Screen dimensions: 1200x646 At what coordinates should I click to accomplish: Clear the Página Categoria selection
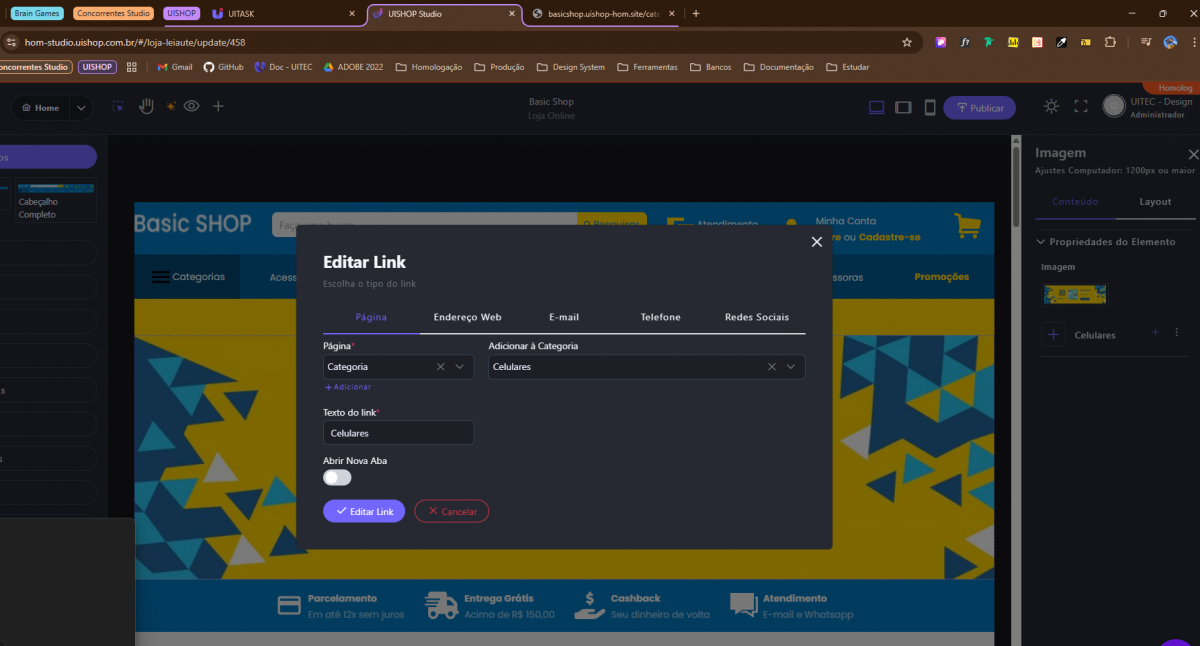pos(440,367)
